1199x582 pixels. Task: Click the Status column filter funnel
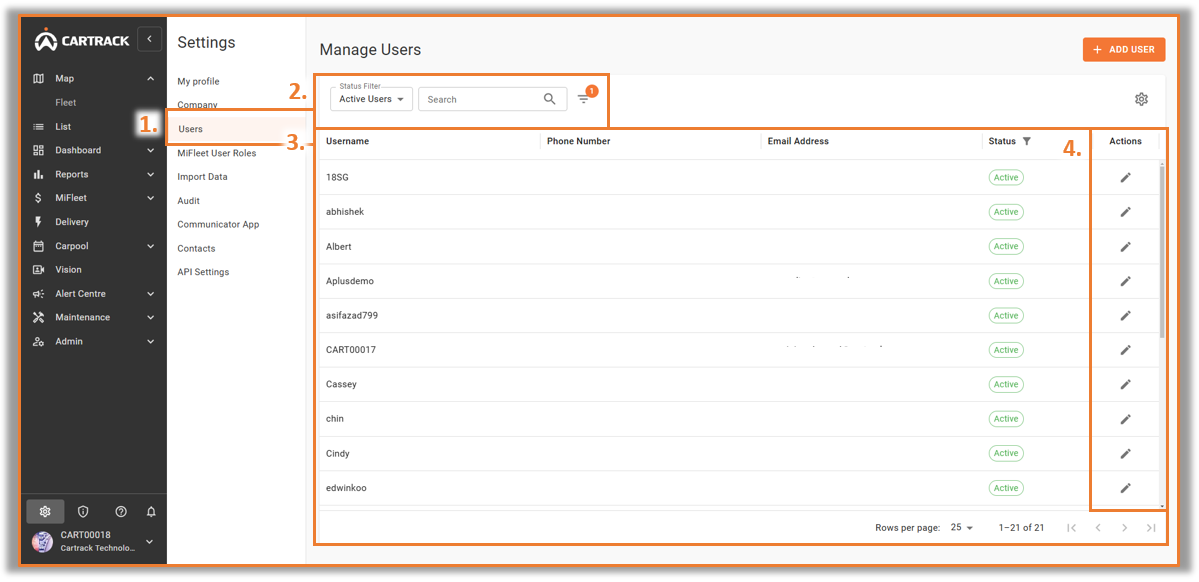(1026, 141)
